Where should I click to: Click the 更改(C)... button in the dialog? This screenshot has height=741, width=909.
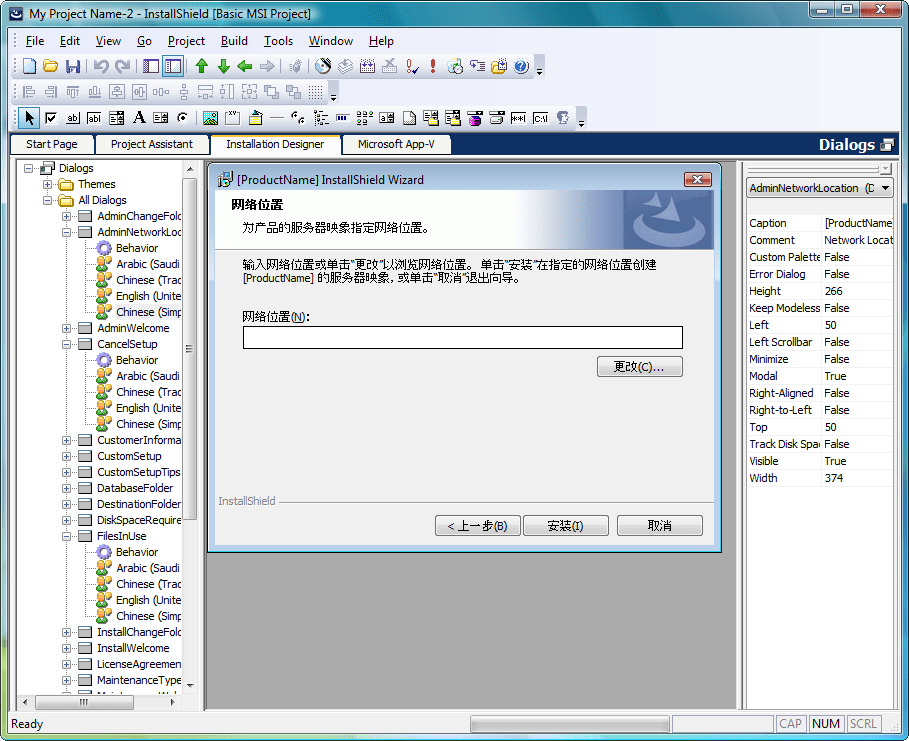point(639,366)
